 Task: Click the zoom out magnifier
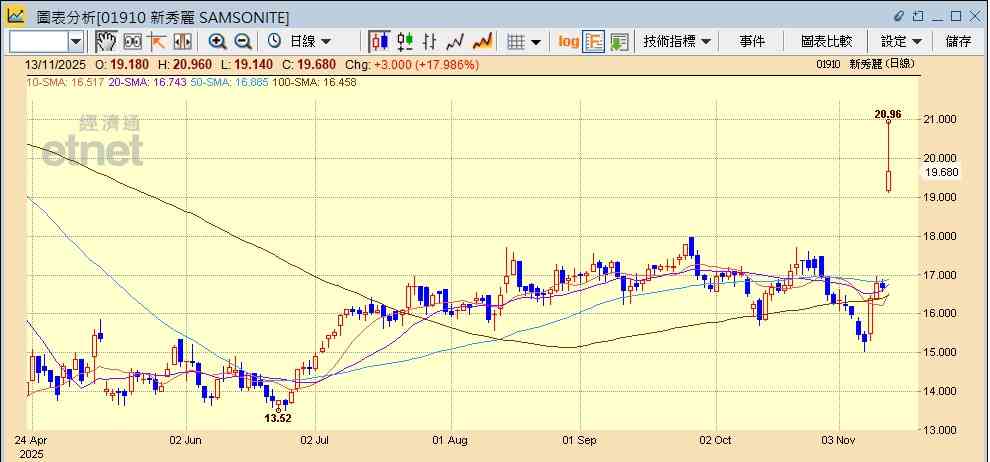(243, 41)
